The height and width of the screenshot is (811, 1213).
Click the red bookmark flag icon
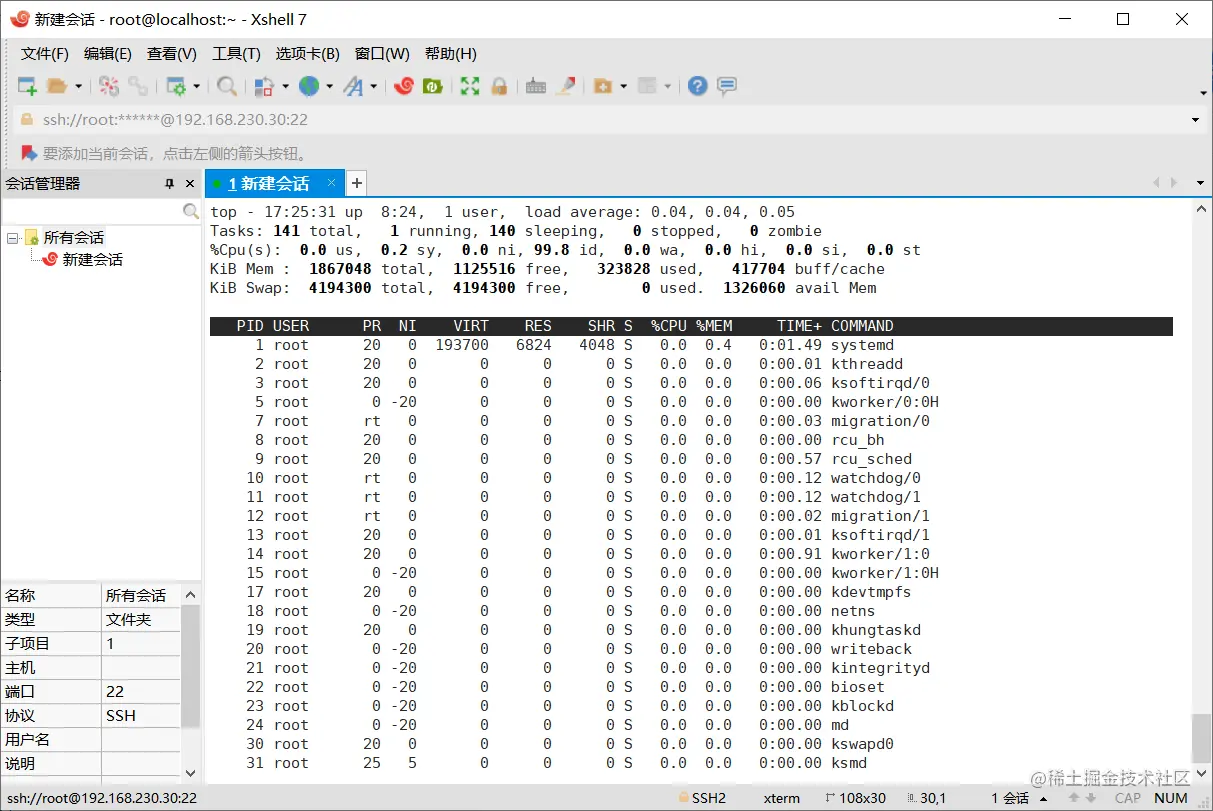[29, 153]
